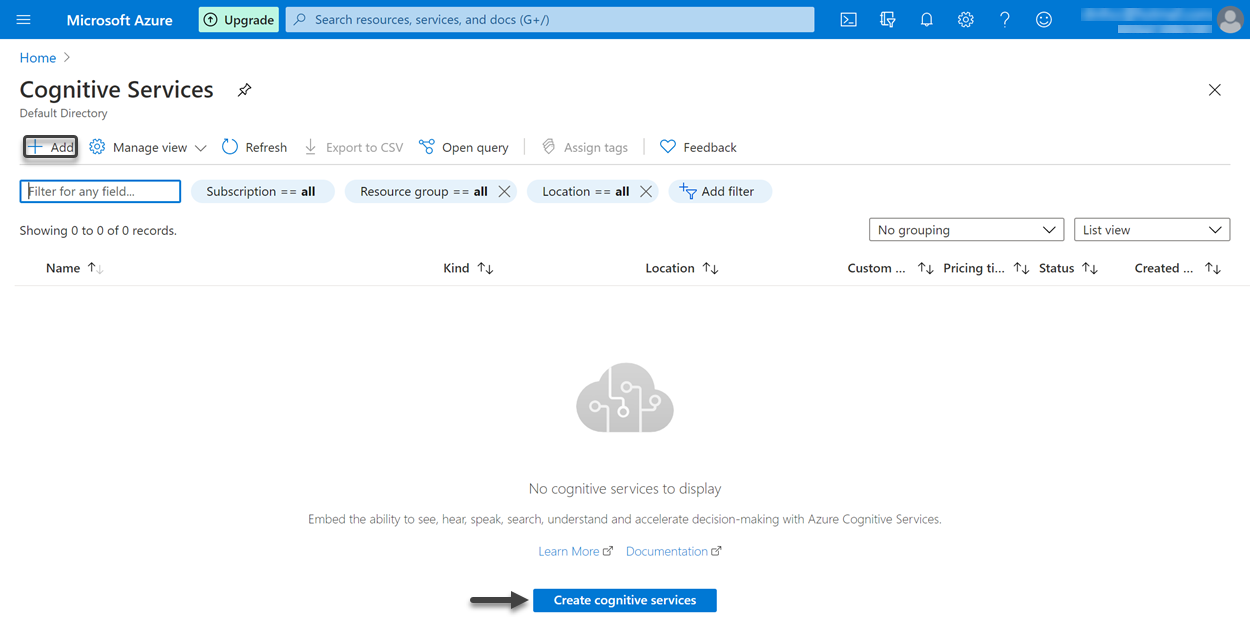Open the Learn More link

tap(575, 551)
